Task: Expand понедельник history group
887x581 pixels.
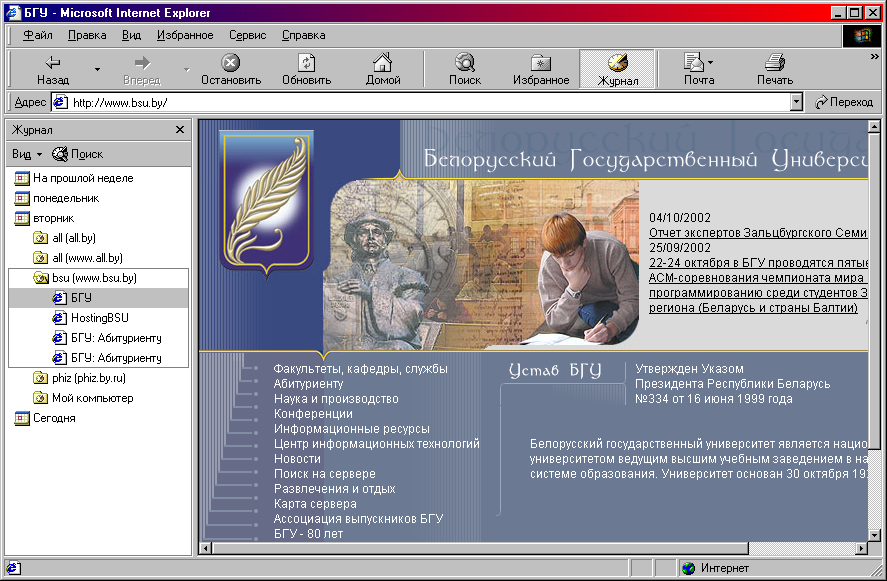Action: [57, 198]
